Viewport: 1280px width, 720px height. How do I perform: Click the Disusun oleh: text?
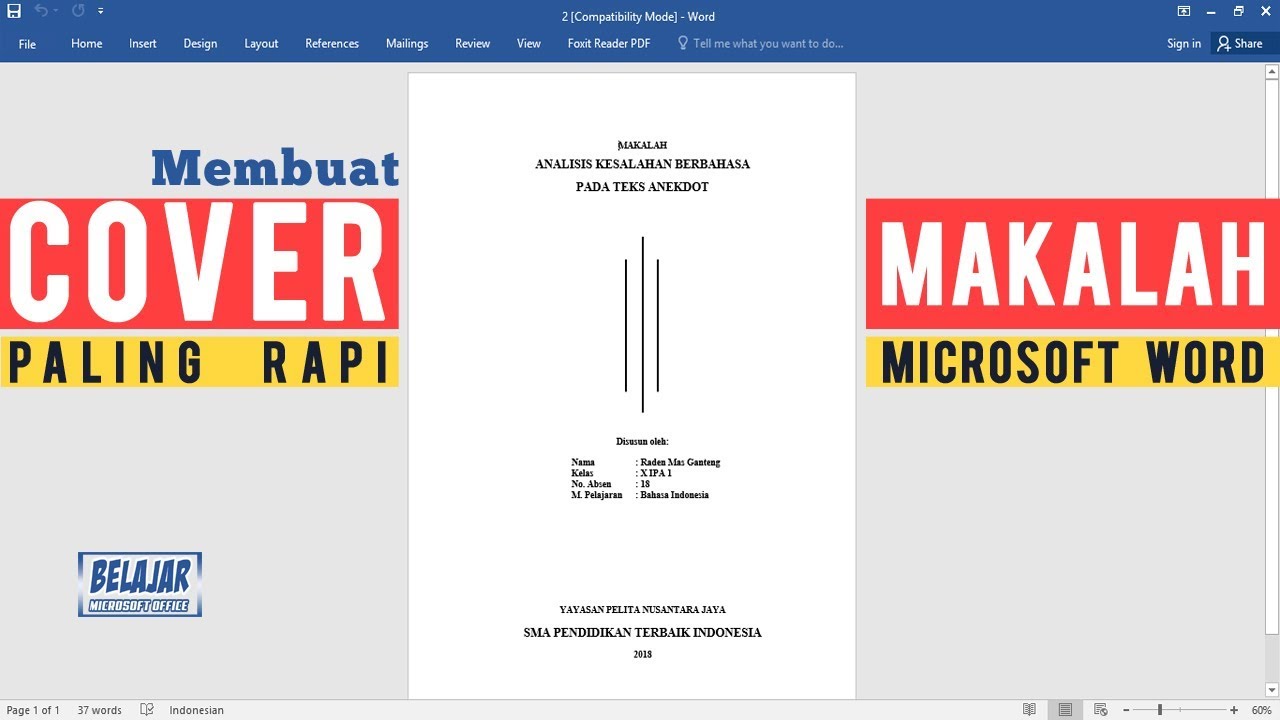(642, 441)
